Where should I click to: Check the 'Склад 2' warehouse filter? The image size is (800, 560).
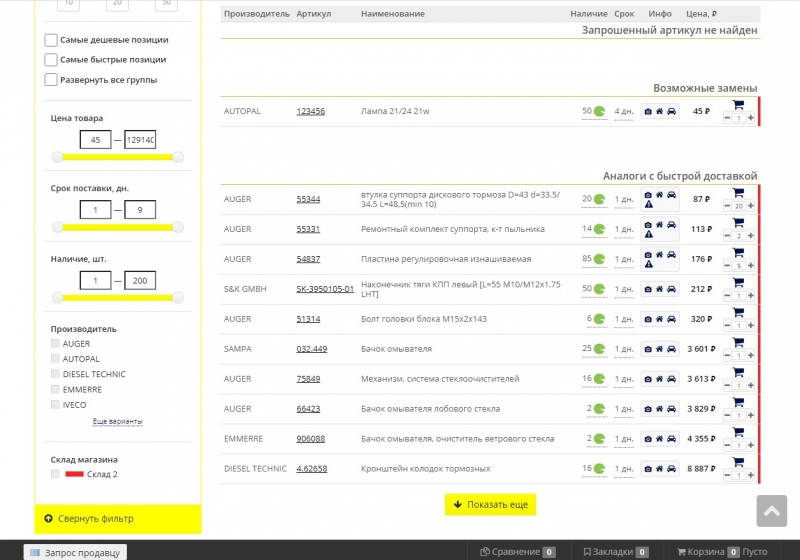[x=55, y=474]
